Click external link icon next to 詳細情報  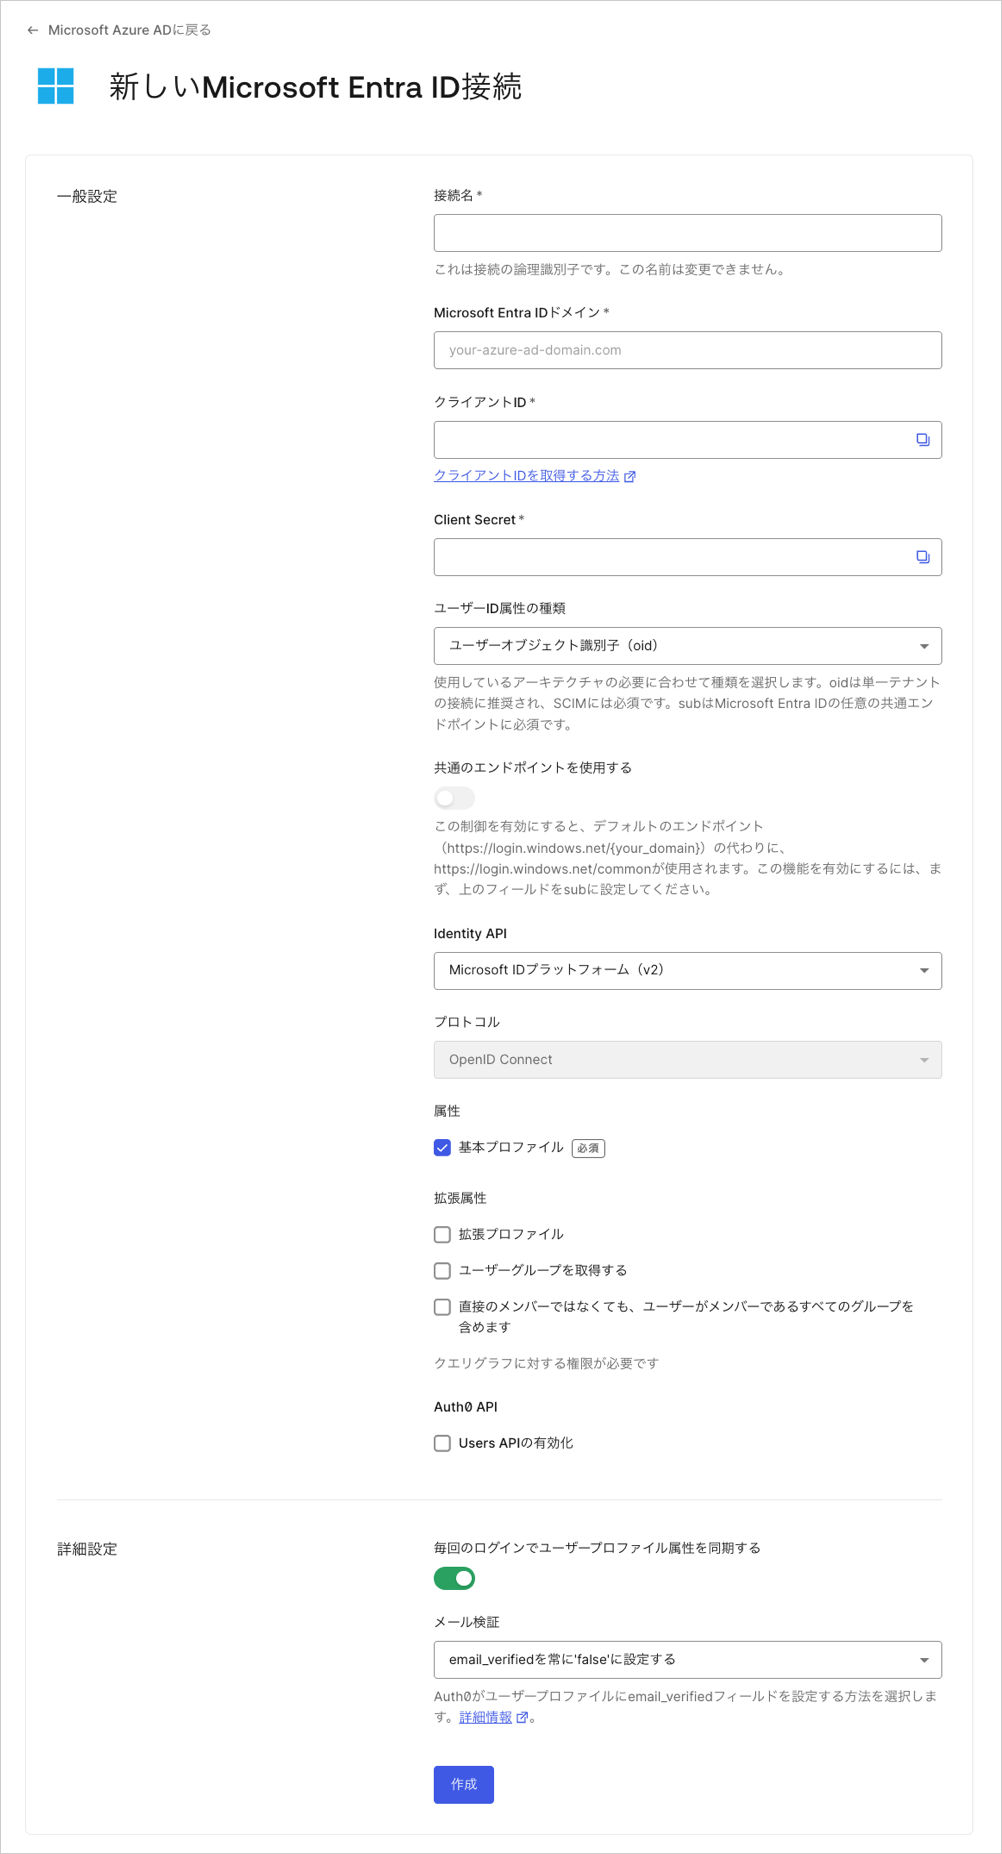(x=522, y=1717)
